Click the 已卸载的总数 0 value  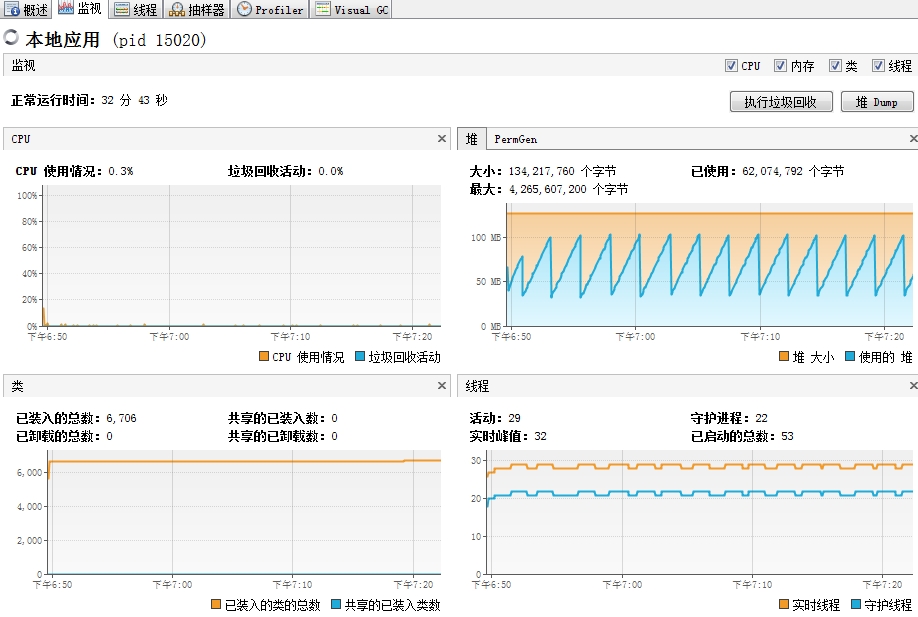click(x=109, y=436)
